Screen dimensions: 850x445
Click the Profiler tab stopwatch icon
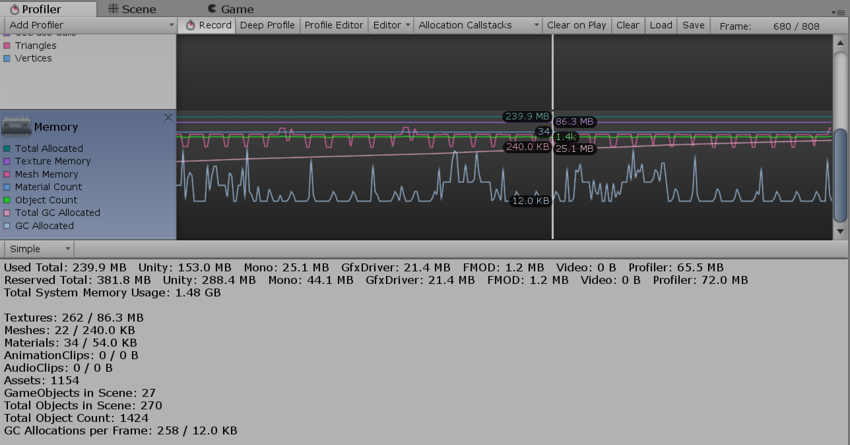(x=14, y=9)
